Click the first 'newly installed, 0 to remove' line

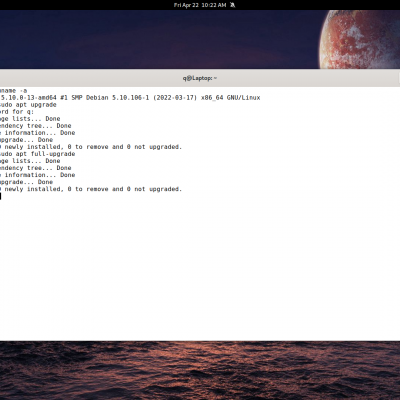point(91,147)
